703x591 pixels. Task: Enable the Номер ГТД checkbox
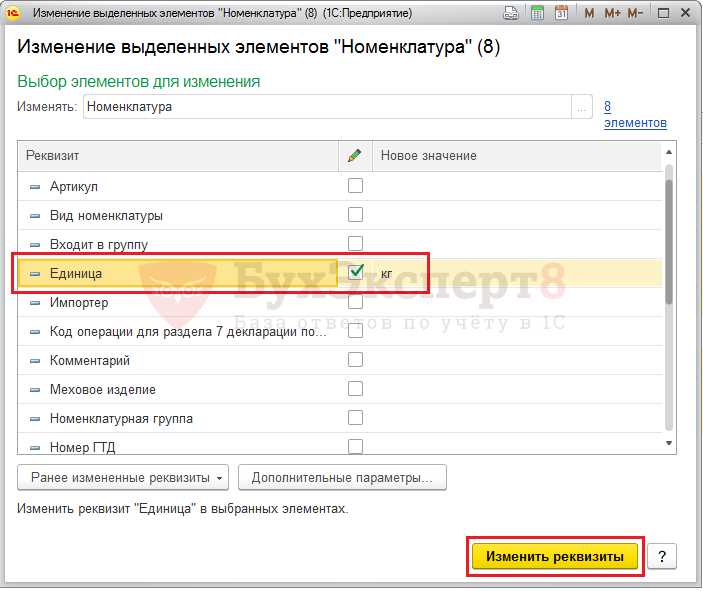(355, 447)
